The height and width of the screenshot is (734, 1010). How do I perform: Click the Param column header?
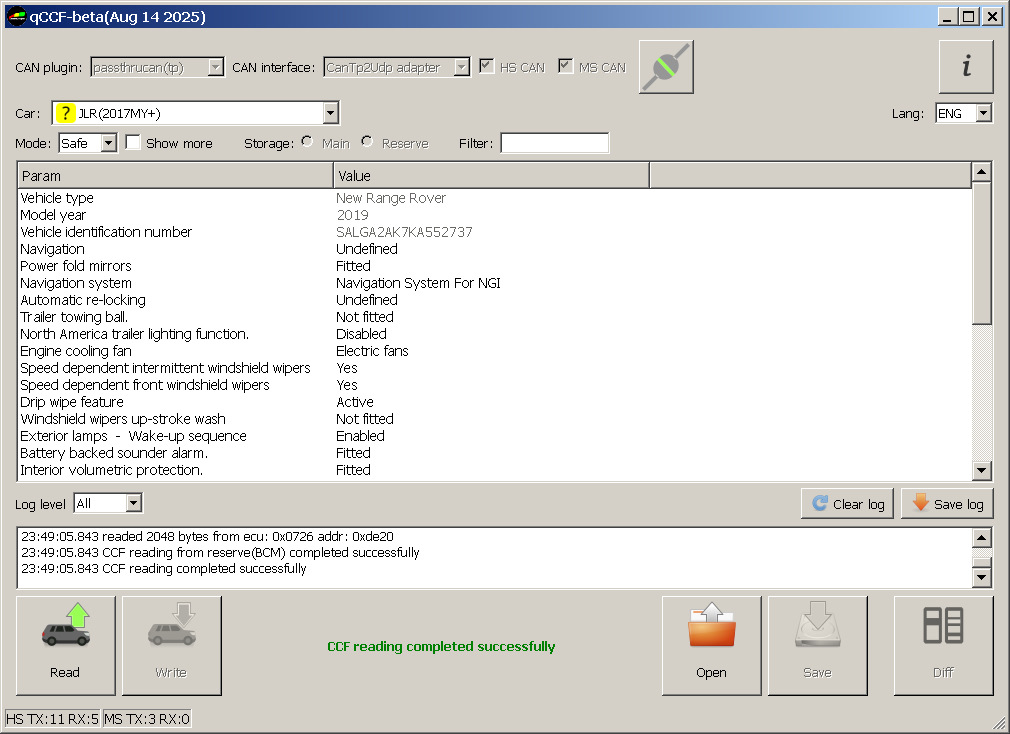(x=175, y=176)
